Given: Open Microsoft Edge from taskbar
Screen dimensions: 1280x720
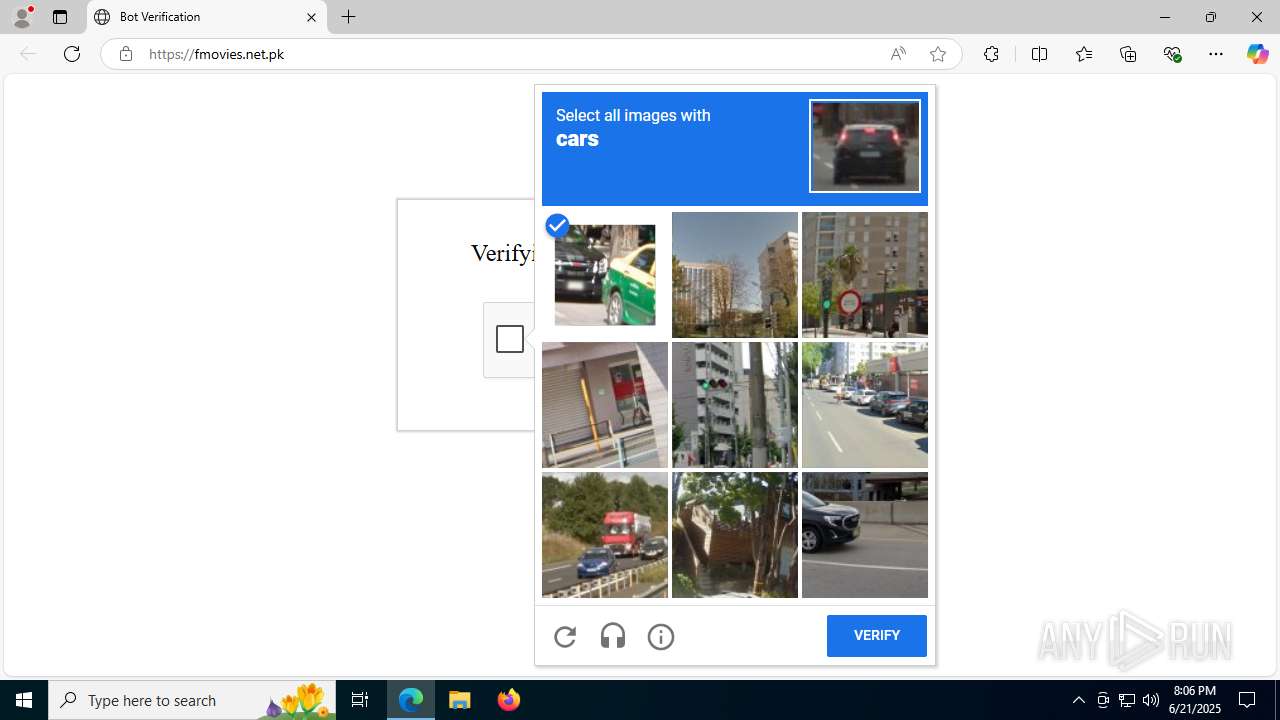Looking at the screenshot, I should point(411,700).
